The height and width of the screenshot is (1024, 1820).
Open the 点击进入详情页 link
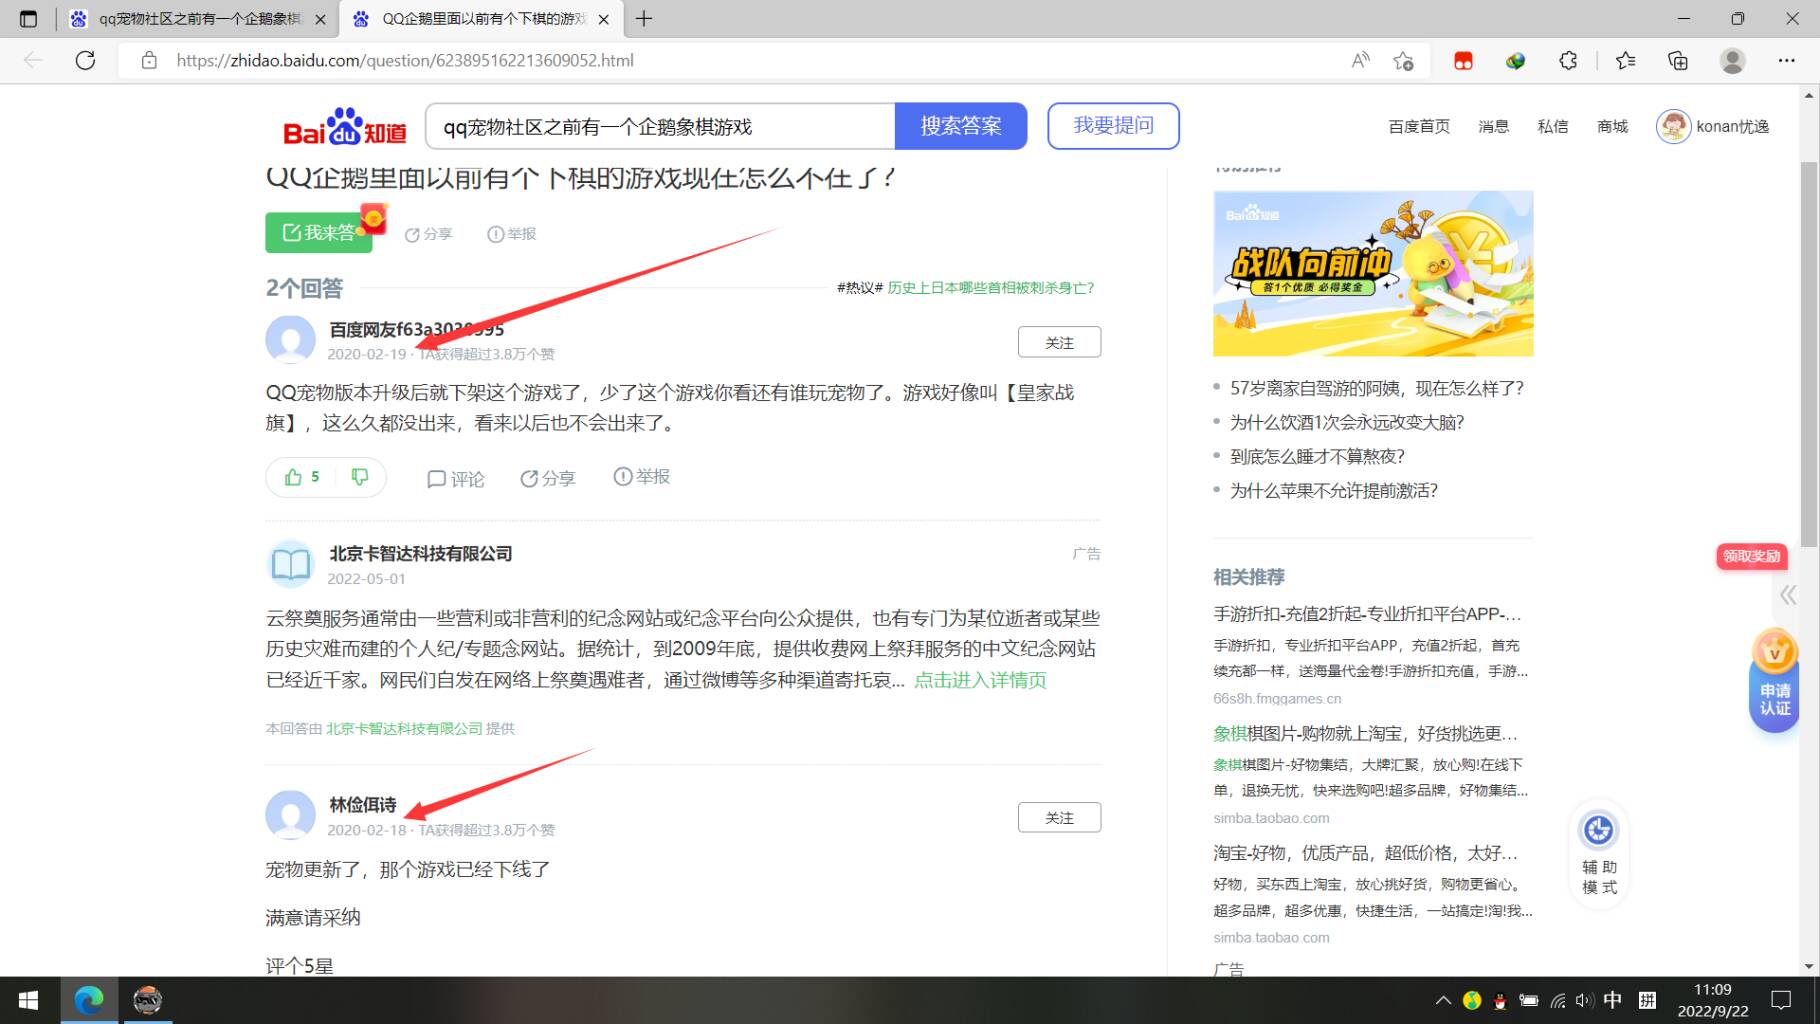click(980, 680)
